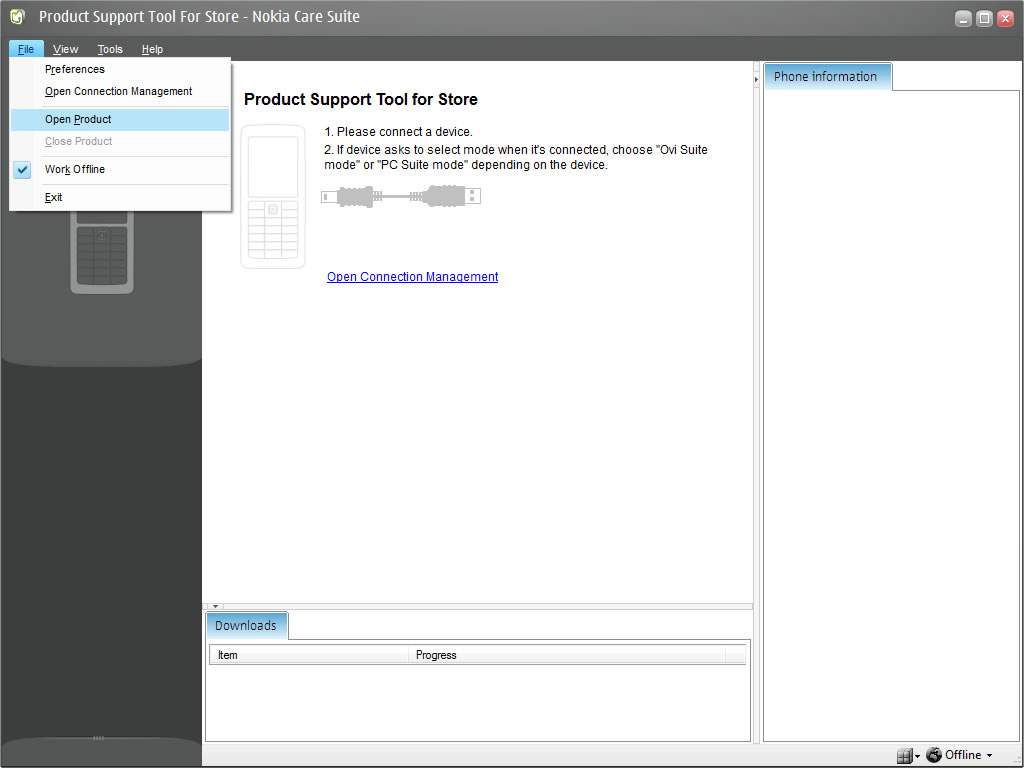Expand the dropdown arrow beside cube icon
Viewport: 1024px width, 768px height.
coord(918,757)
